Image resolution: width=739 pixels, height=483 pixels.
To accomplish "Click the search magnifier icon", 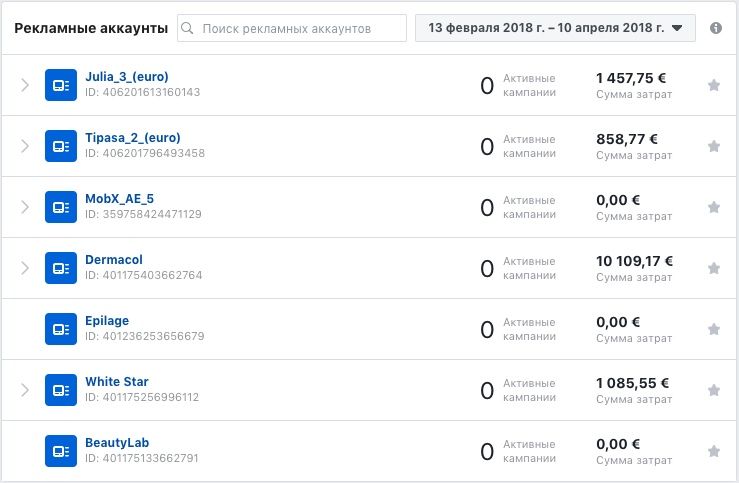I will click(x=187, y=28).
